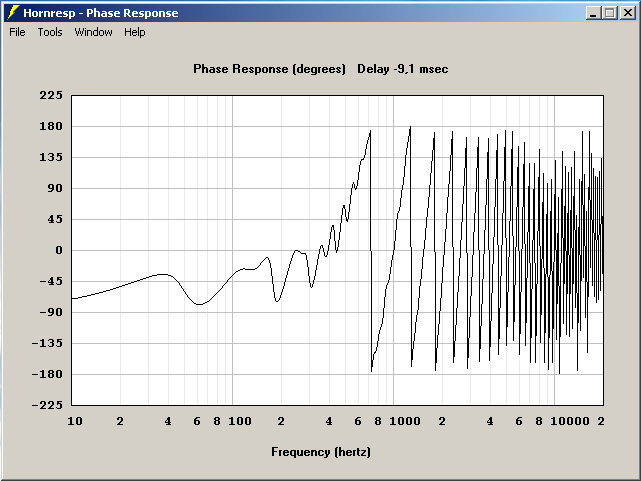Open the Window menu

pyautogui.click(x=93, y=32)
